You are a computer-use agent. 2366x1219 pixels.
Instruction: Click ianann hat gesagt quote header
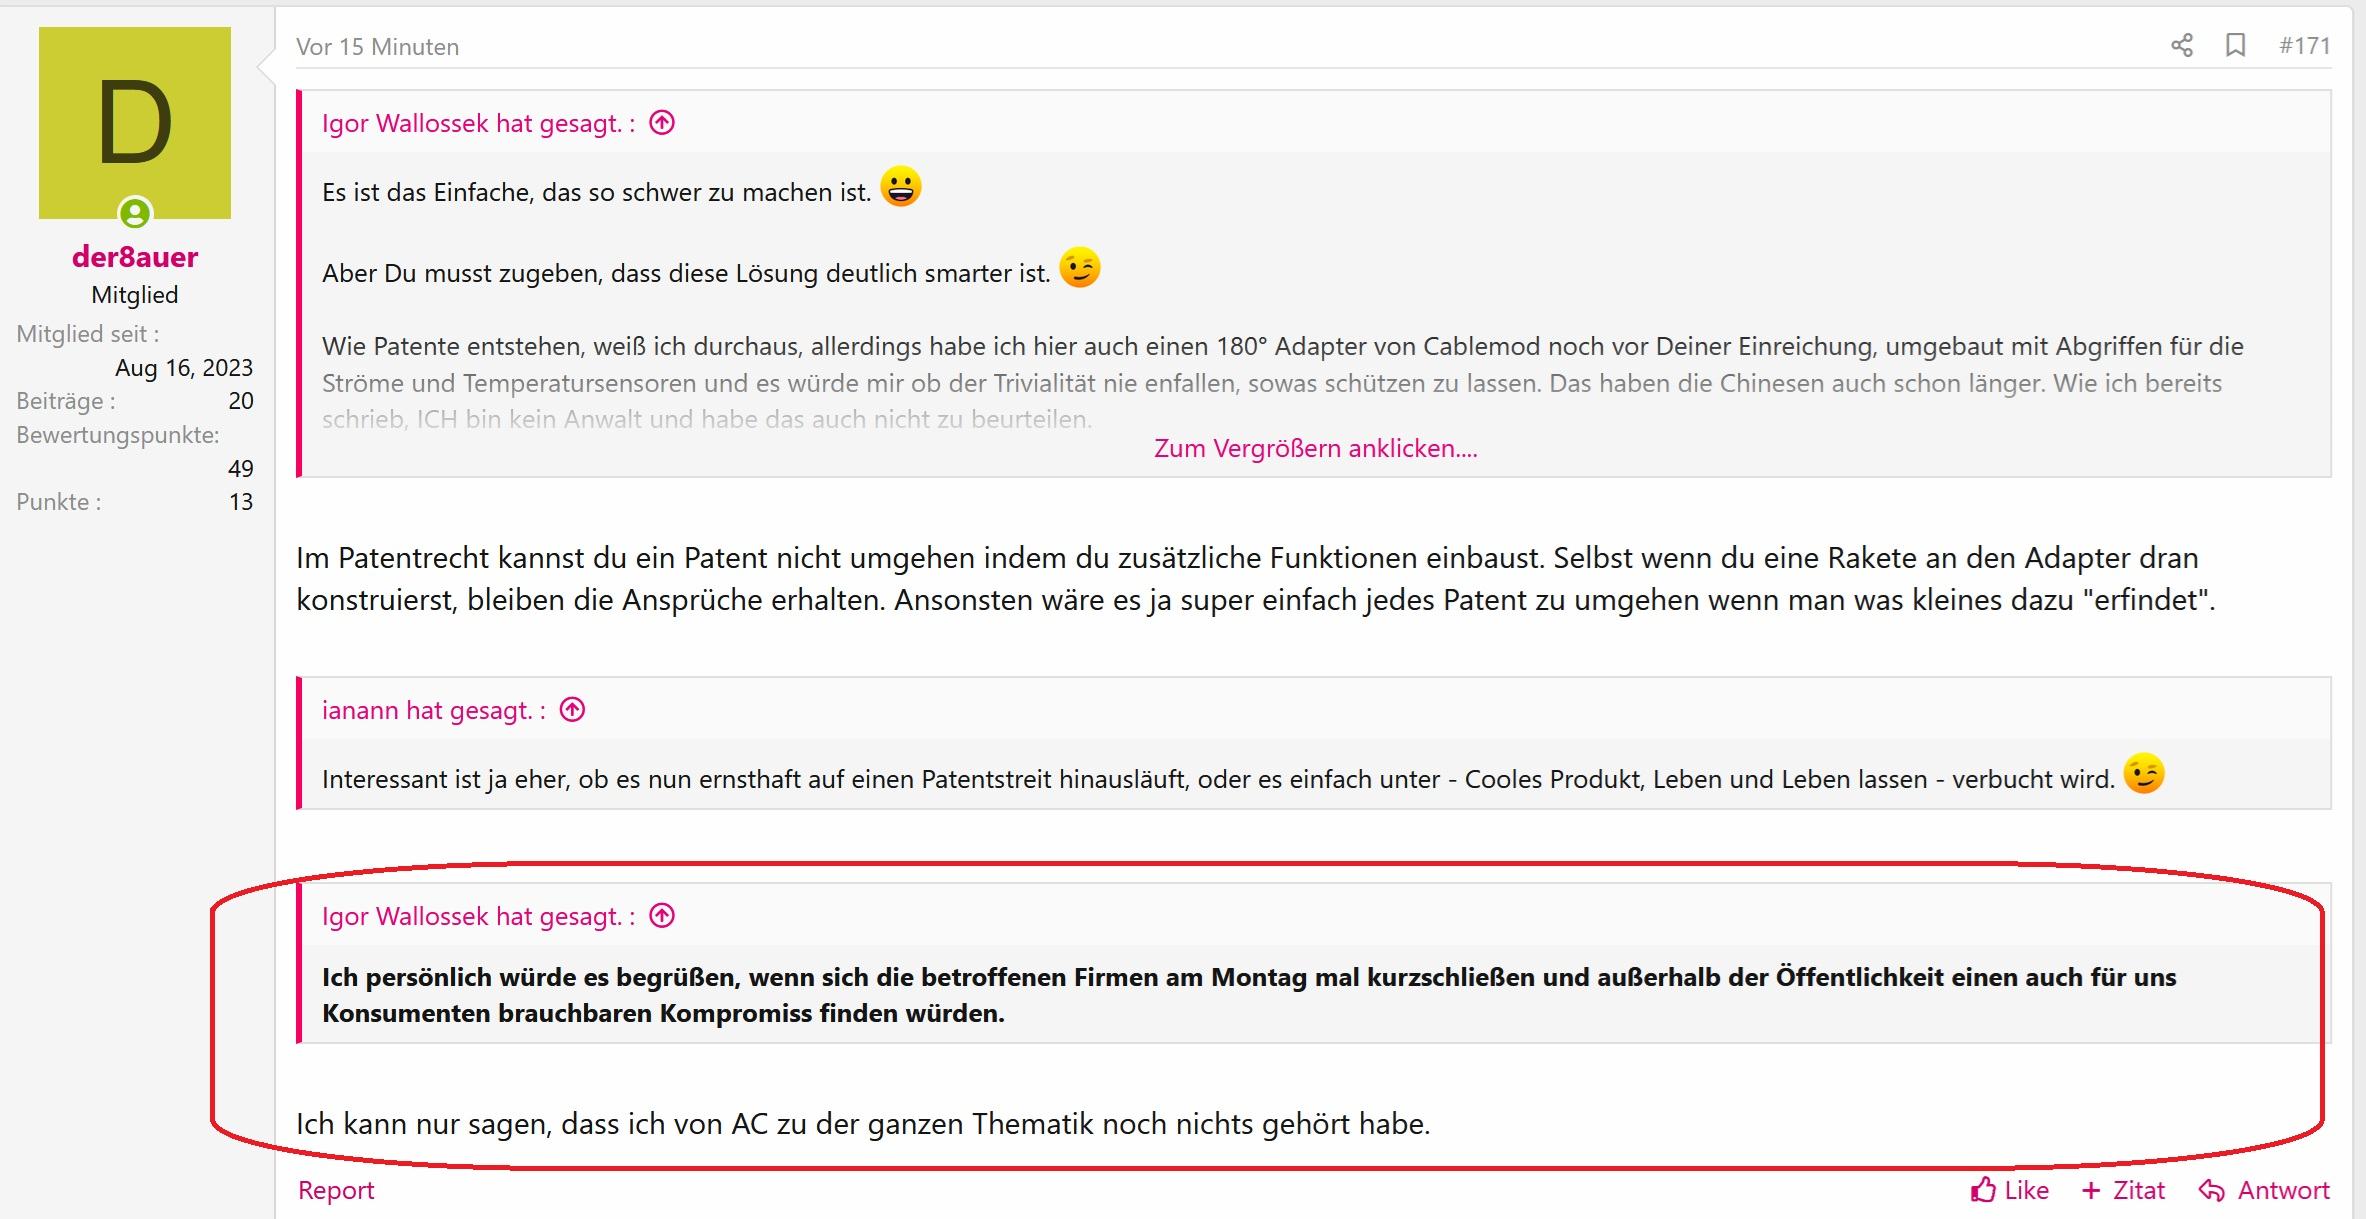click(433, 710)
